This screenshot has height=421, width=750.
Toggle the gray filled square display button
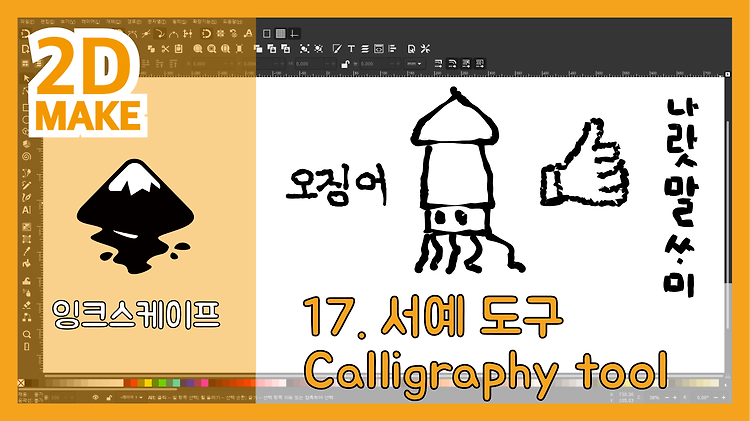point(281,33)
